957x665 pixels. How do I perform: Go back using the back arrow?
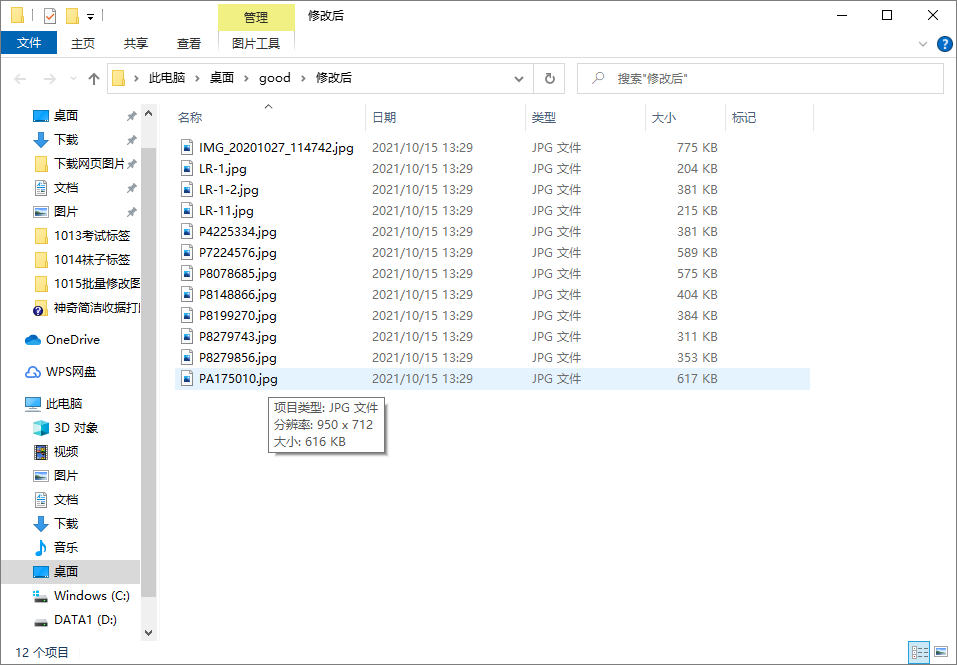coord(20,79)
